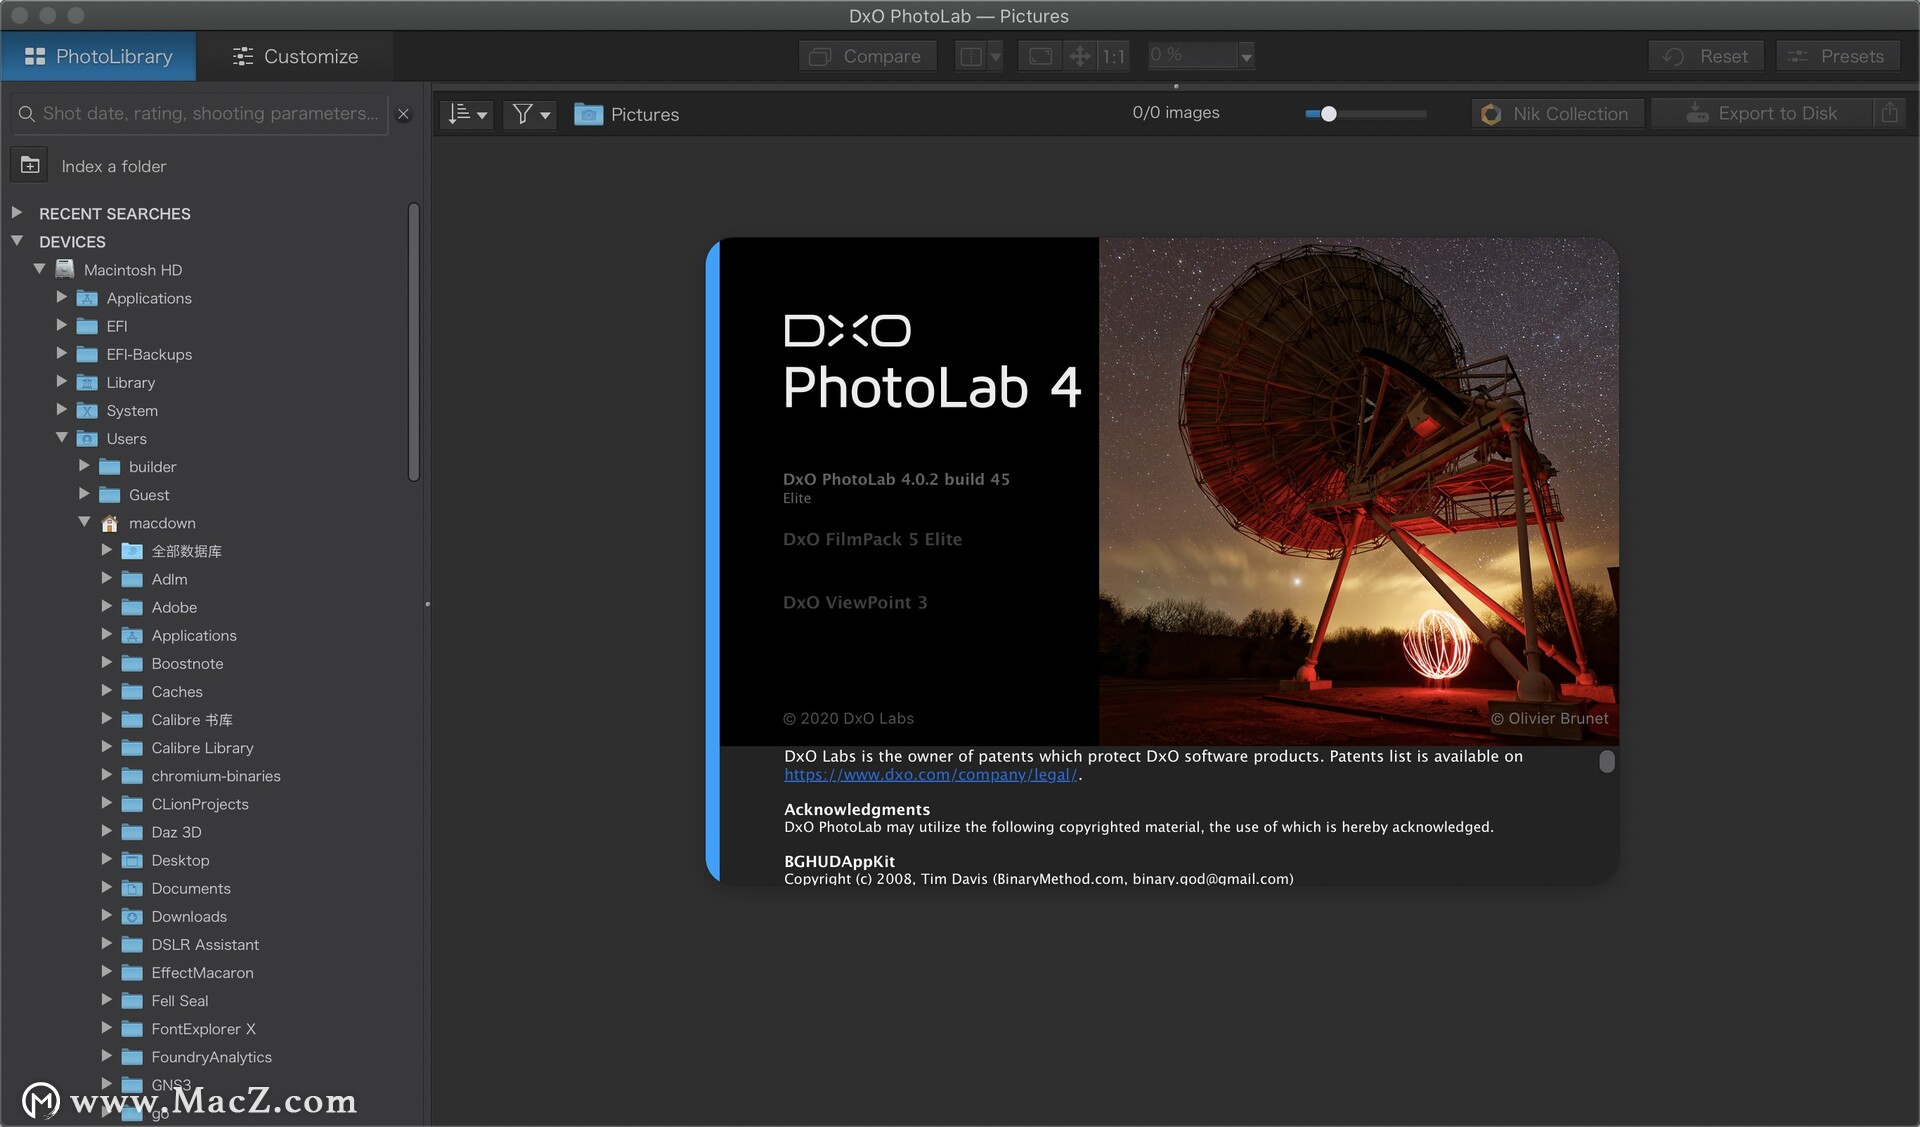Click the folder tree scrollbar
Screen dimensions: 1920x1127
coord(413,342)
